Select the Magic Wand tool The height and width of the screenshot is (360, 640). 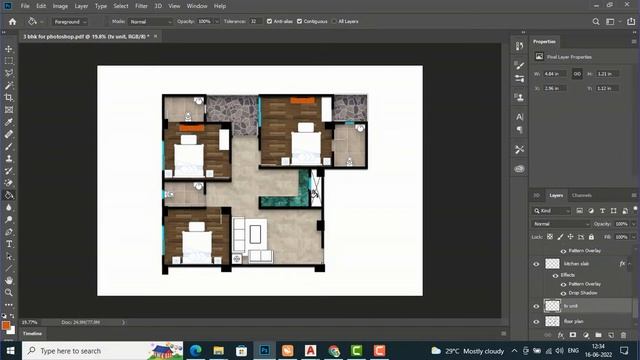9,86
